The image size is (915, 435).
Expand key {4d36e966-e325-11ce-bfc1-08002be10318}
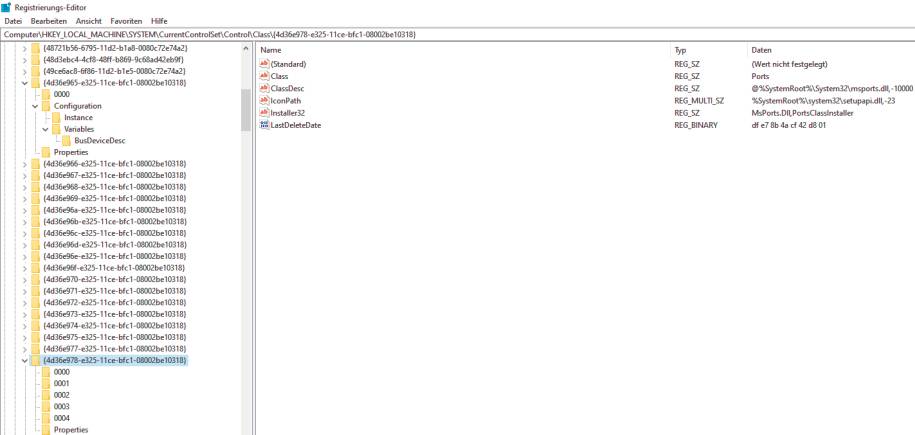25,164
